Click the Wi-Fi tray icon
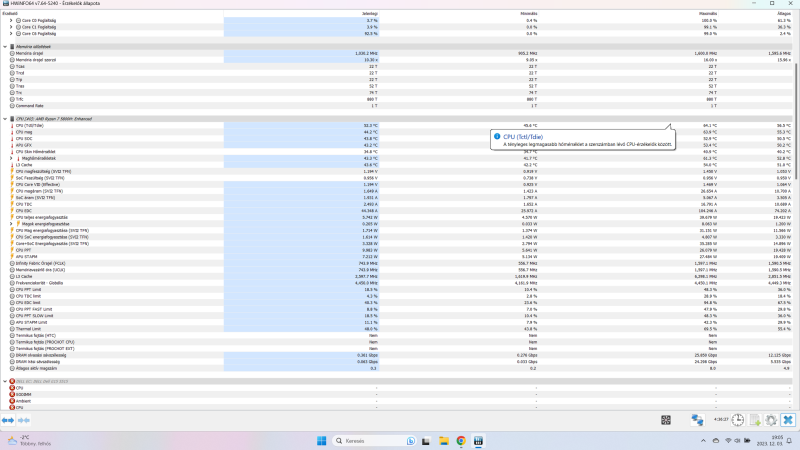 728,441
